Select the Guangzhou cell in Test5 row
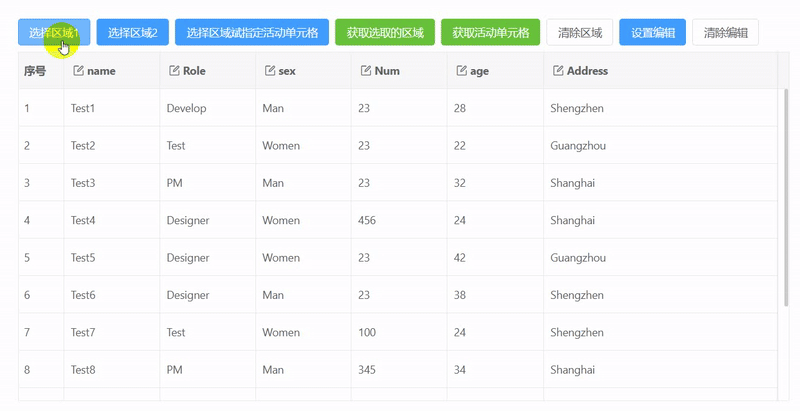This screenshot has width=800, height=411. pyautogui.click(x=661, y=258)
